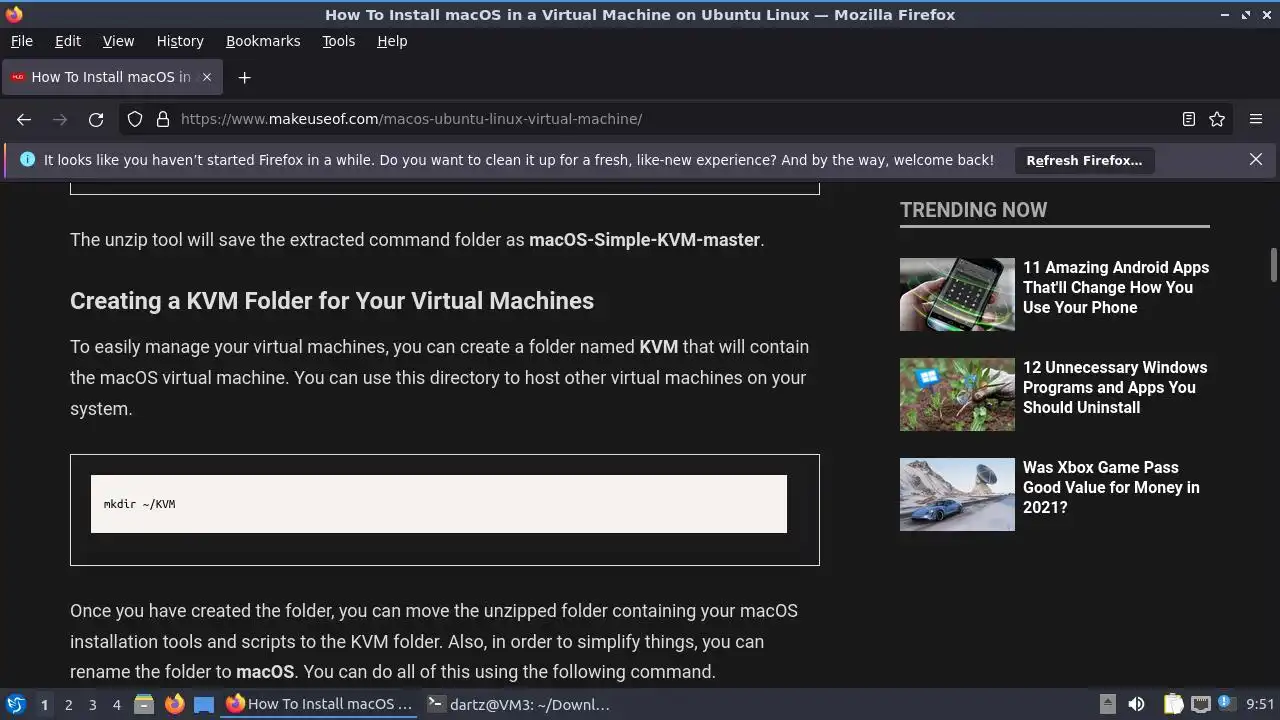This screenshot has width=1280, height=720.
Task: Launch Firefox from the taskbar quicklaunch
Action: (174, 704)
